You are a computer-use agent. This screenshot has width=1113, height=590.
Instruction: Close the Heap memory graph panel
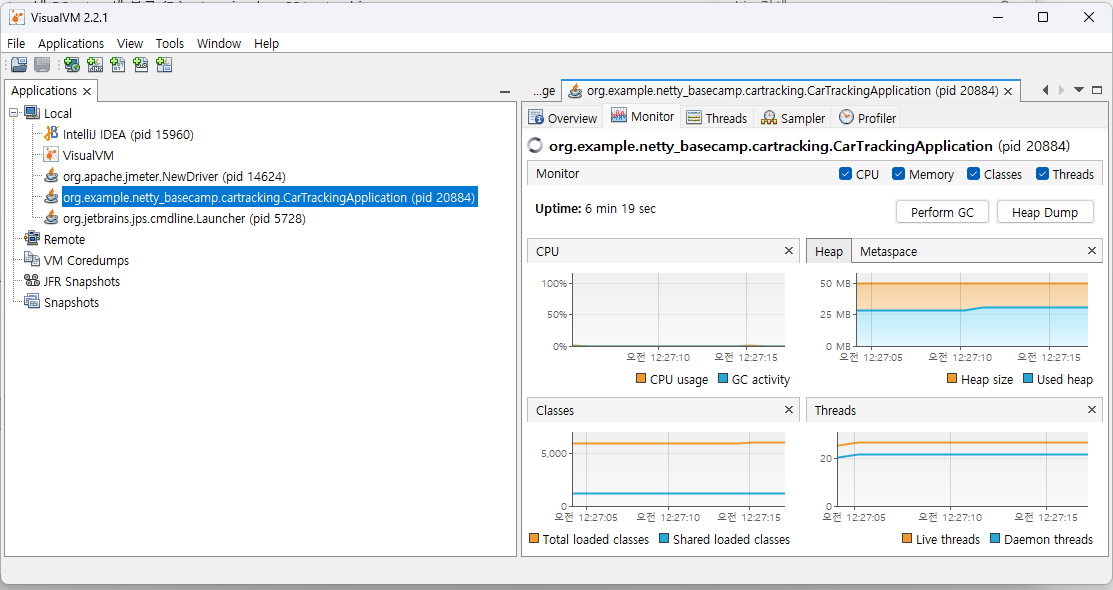(x=1092, y=251)
